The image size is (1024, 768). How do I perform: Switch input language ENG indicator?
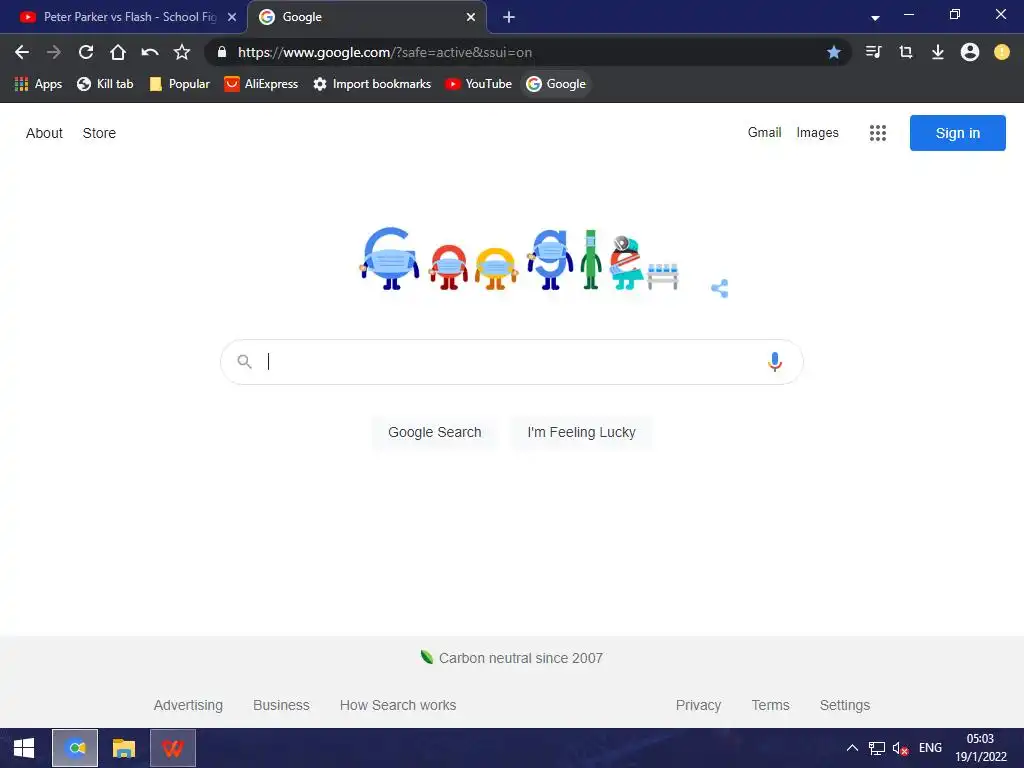click(930, 748)
